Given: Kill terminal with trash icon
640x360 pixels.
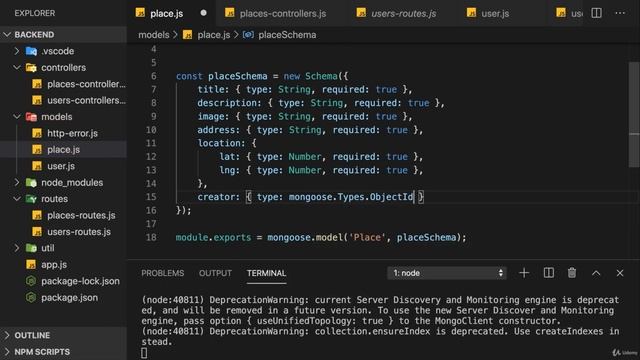Looking at the screenshot, I should pyautogui.click(x=572, y=273).
